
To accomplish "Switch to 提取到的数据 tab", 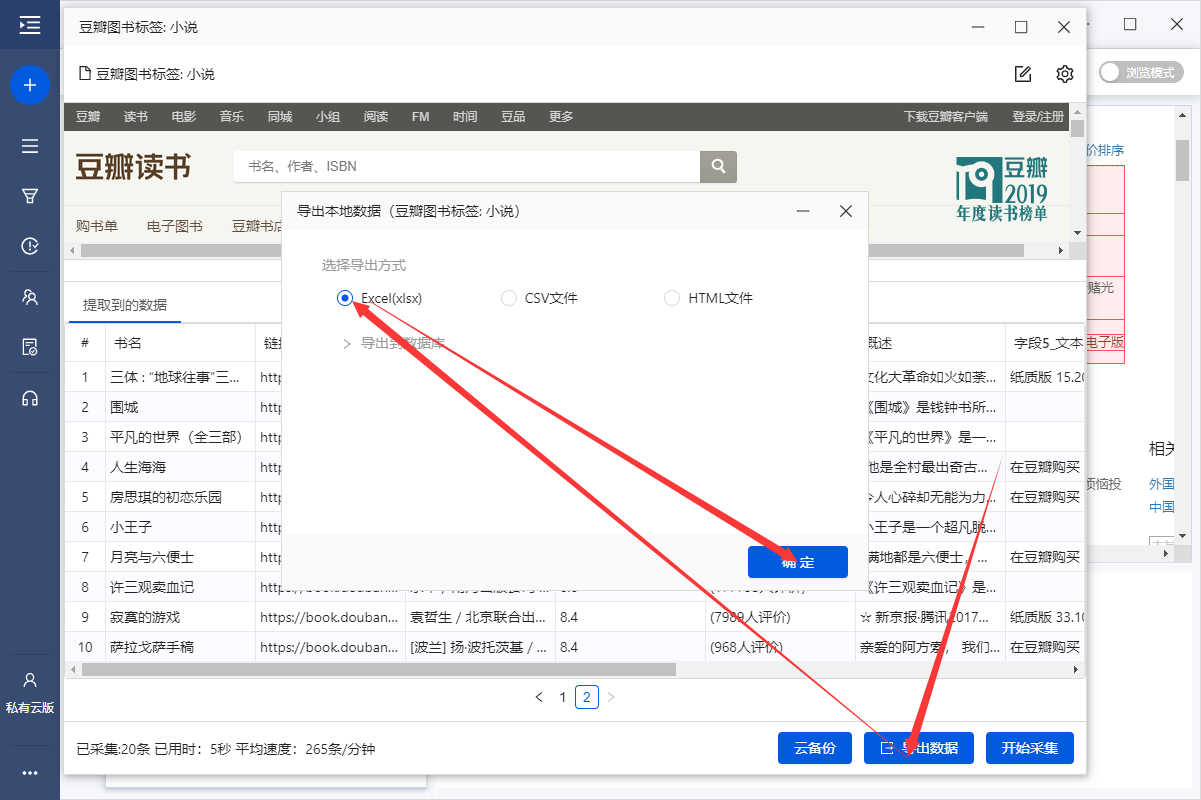I will point(125,305).
